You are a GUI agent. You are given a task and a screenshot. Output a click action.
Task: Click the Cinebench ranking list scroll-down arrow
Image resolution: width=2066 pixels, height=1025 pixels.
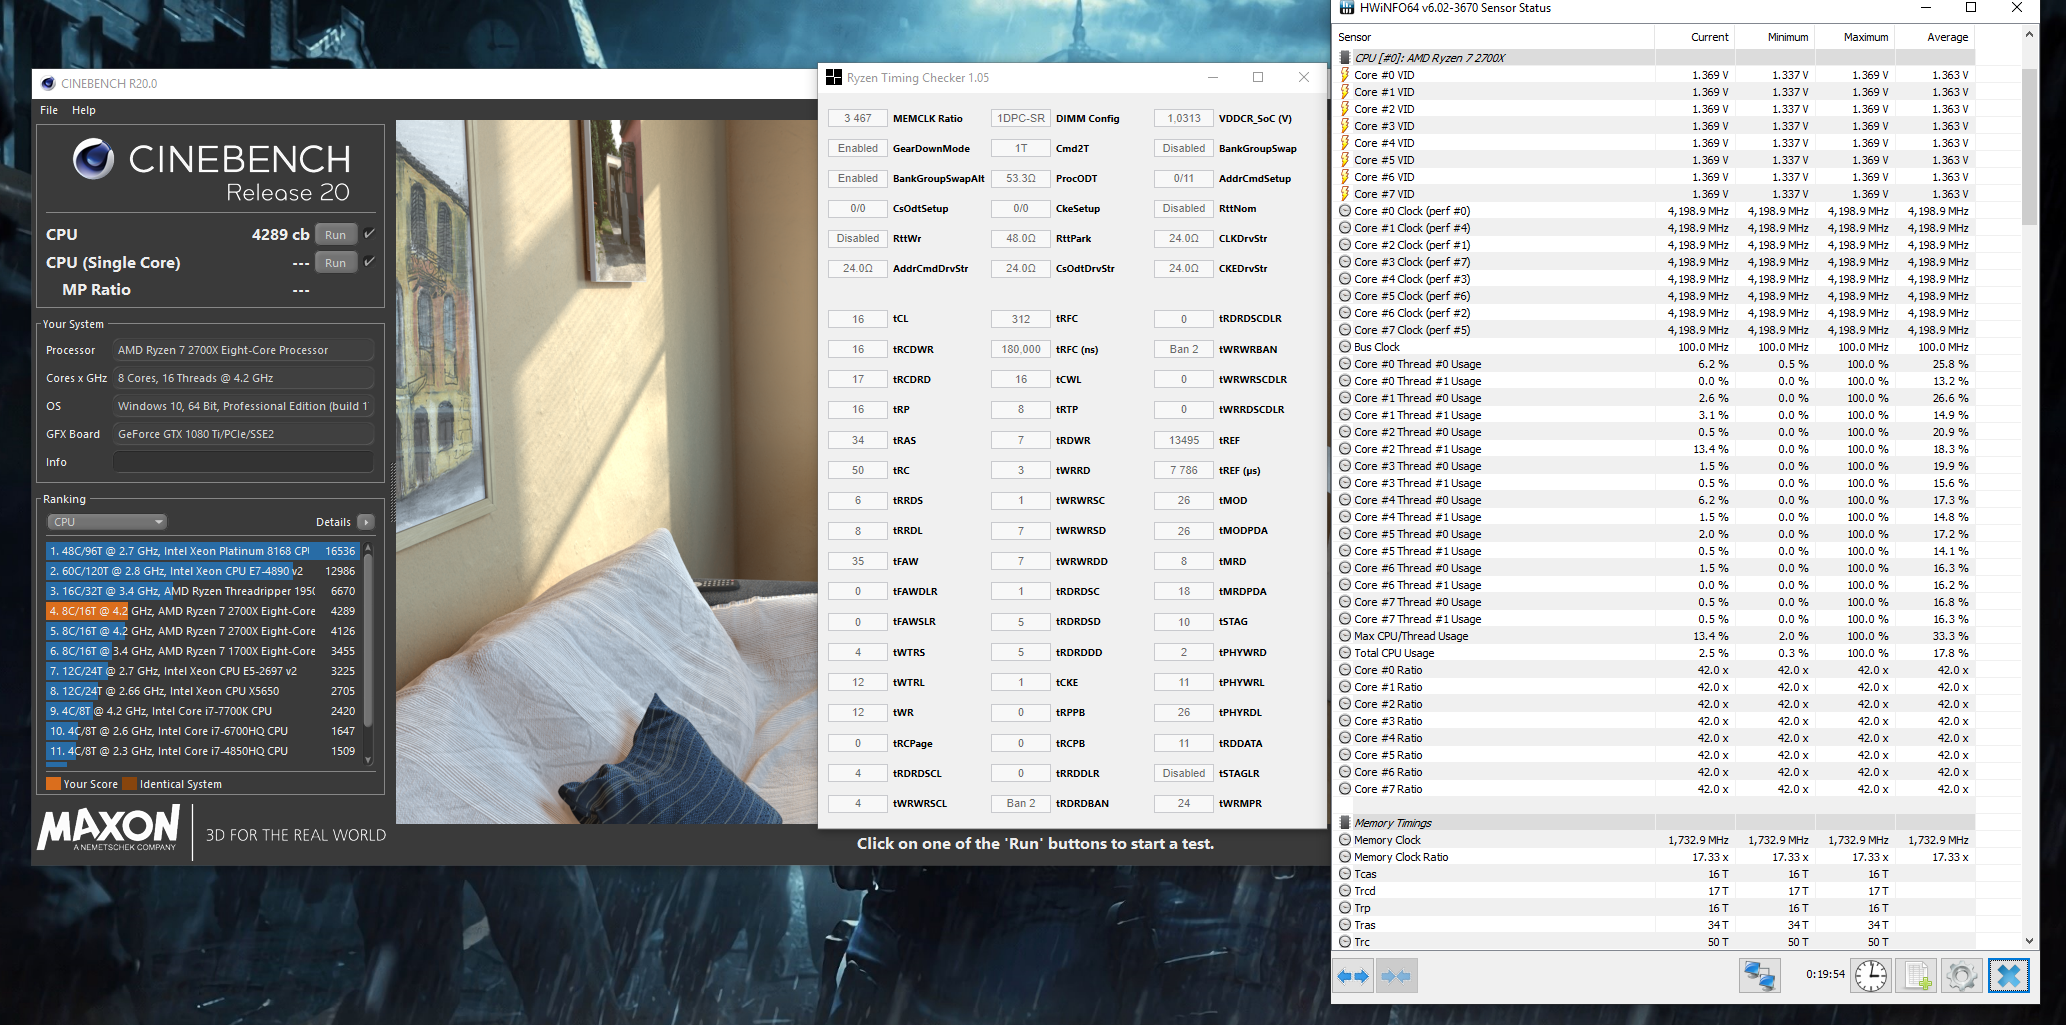[368, 760]
